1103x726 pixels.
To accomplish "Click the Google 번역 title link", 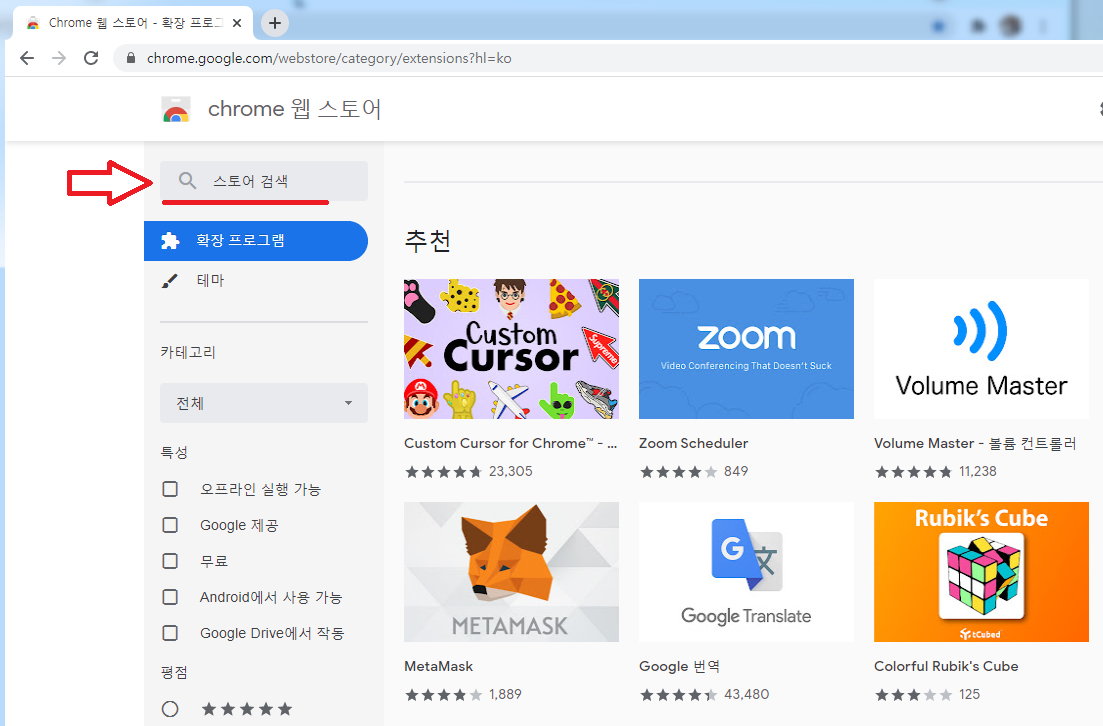I will (x=680, y=666).
